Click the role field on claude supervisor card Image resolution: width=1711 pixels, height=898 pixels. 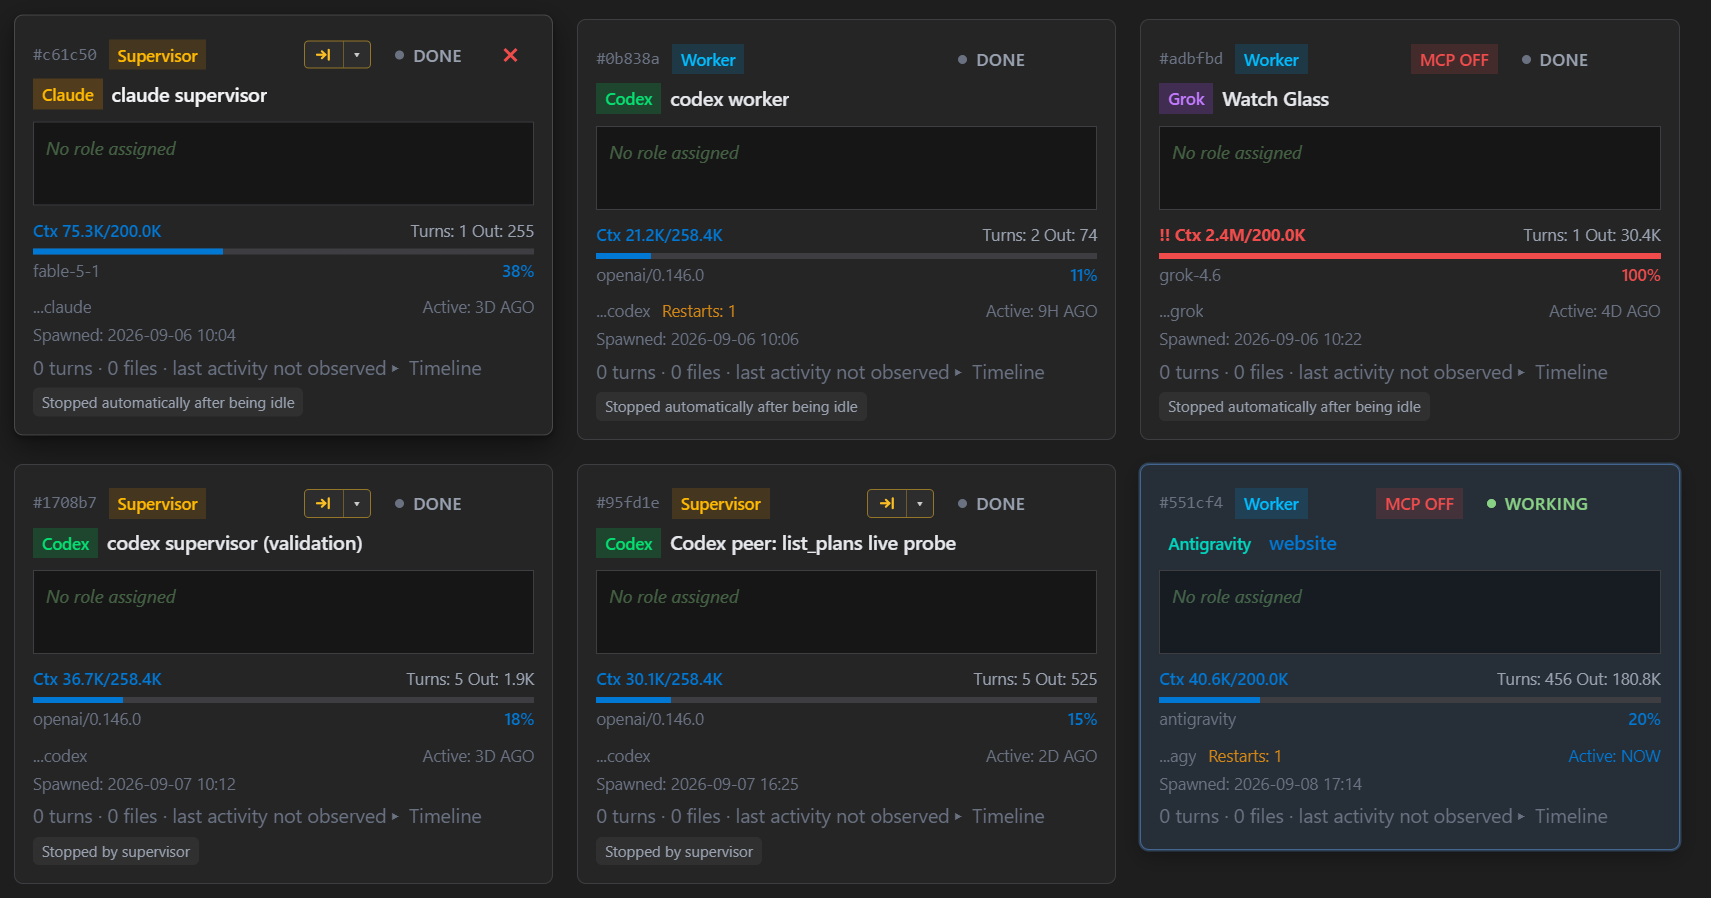283,164
